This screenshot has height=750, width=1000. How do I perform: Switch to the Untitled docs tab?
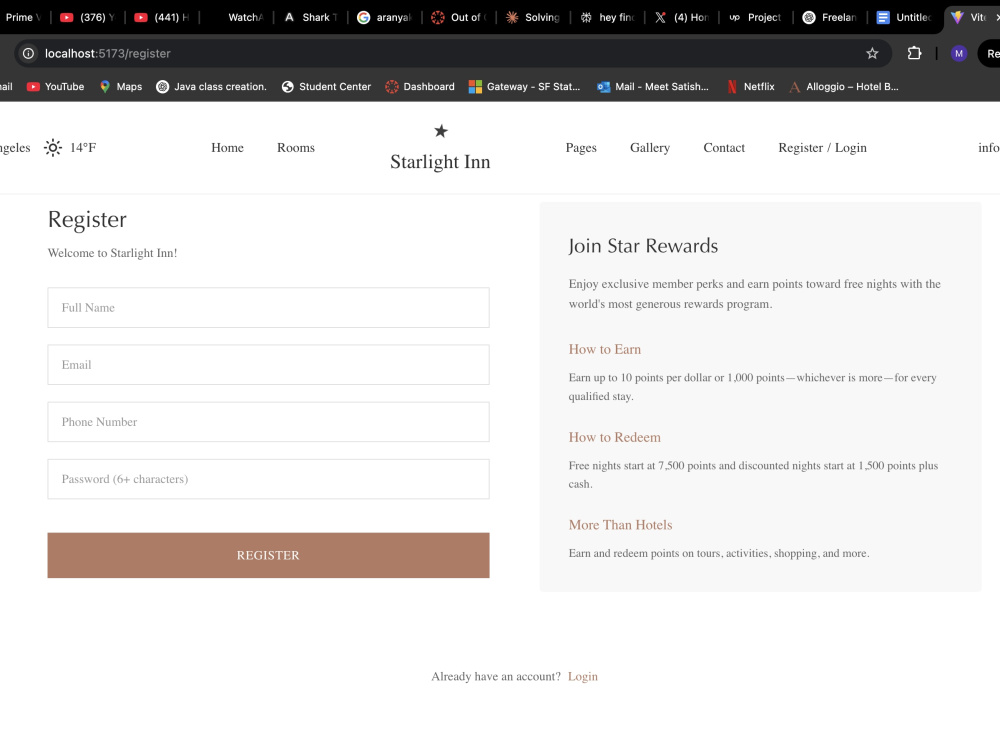click(904, 17)
